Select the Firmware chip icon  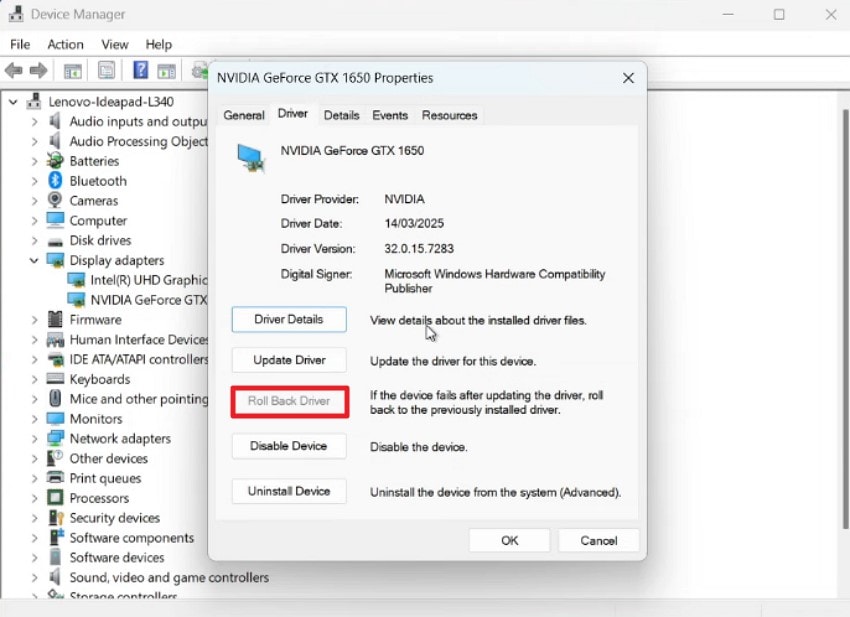pyautogui.click(x=55, y=319)
